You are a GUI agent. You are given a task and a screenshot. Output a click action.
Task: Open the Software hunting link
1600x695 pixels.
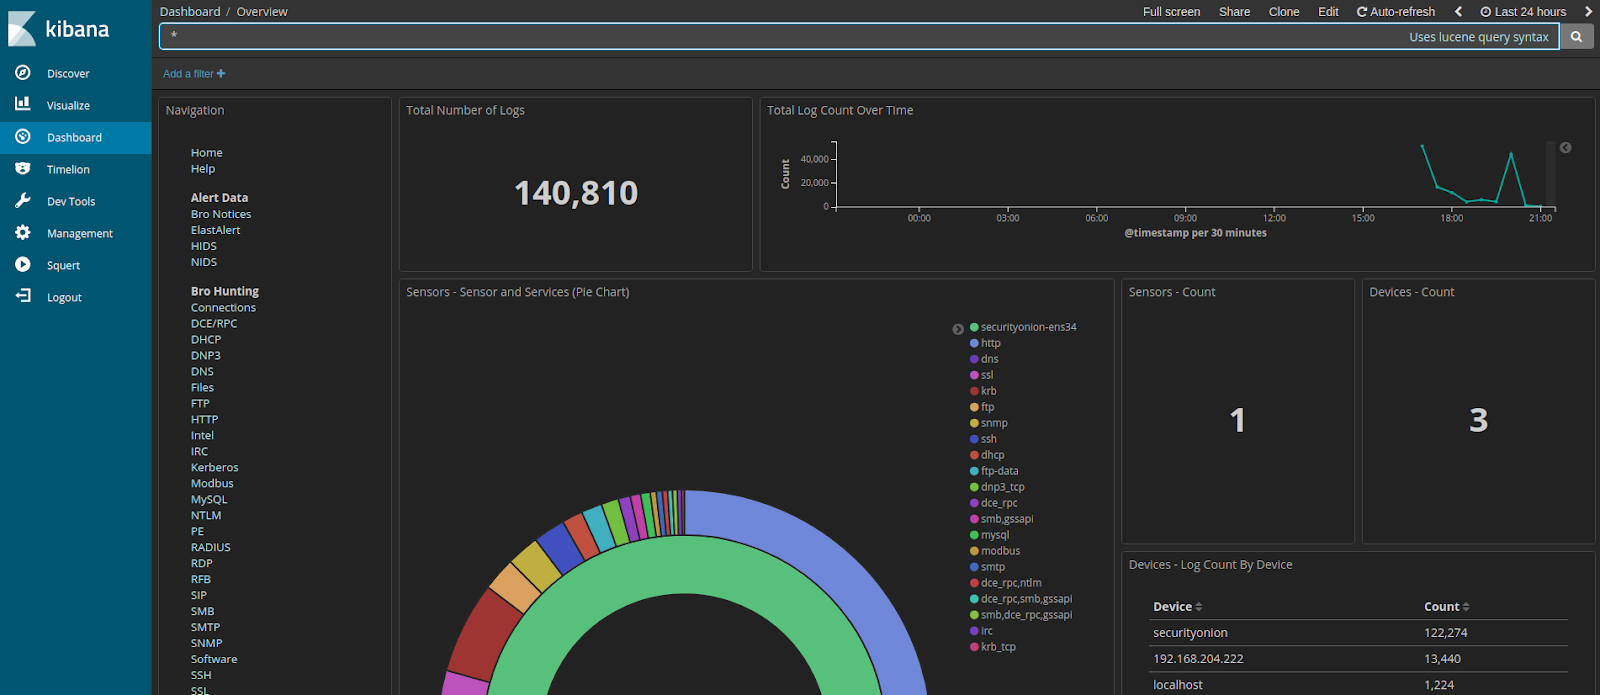pos(214,660)
